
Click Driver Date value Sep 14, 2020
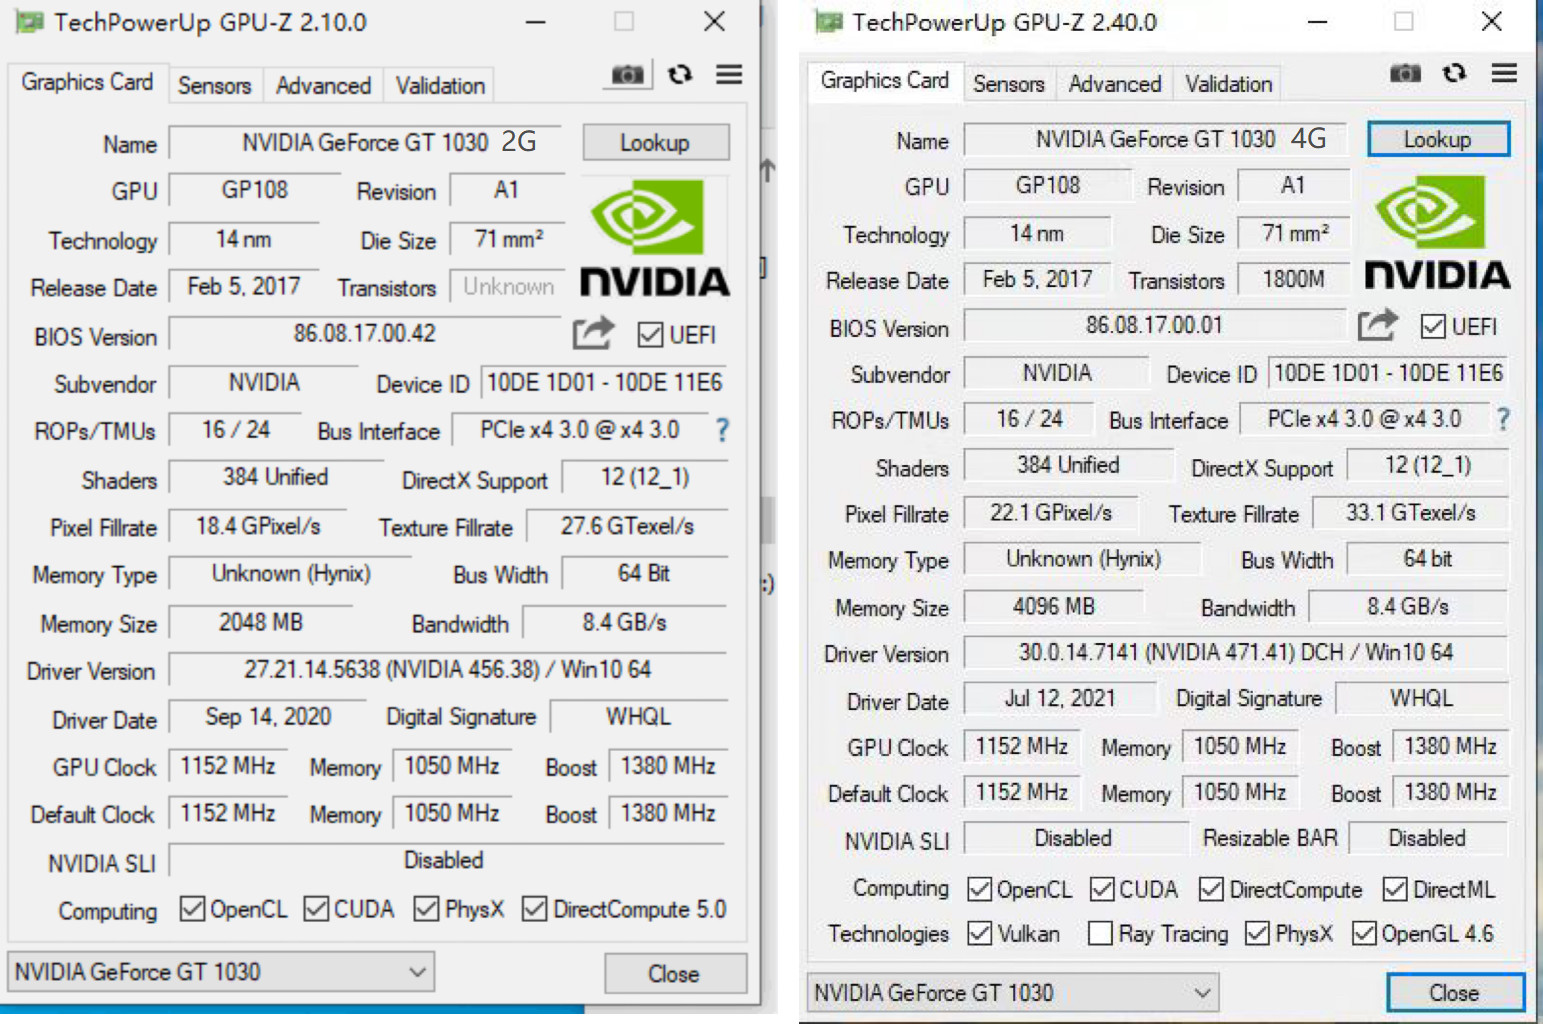pyautogui.click(x=269, y=717)
